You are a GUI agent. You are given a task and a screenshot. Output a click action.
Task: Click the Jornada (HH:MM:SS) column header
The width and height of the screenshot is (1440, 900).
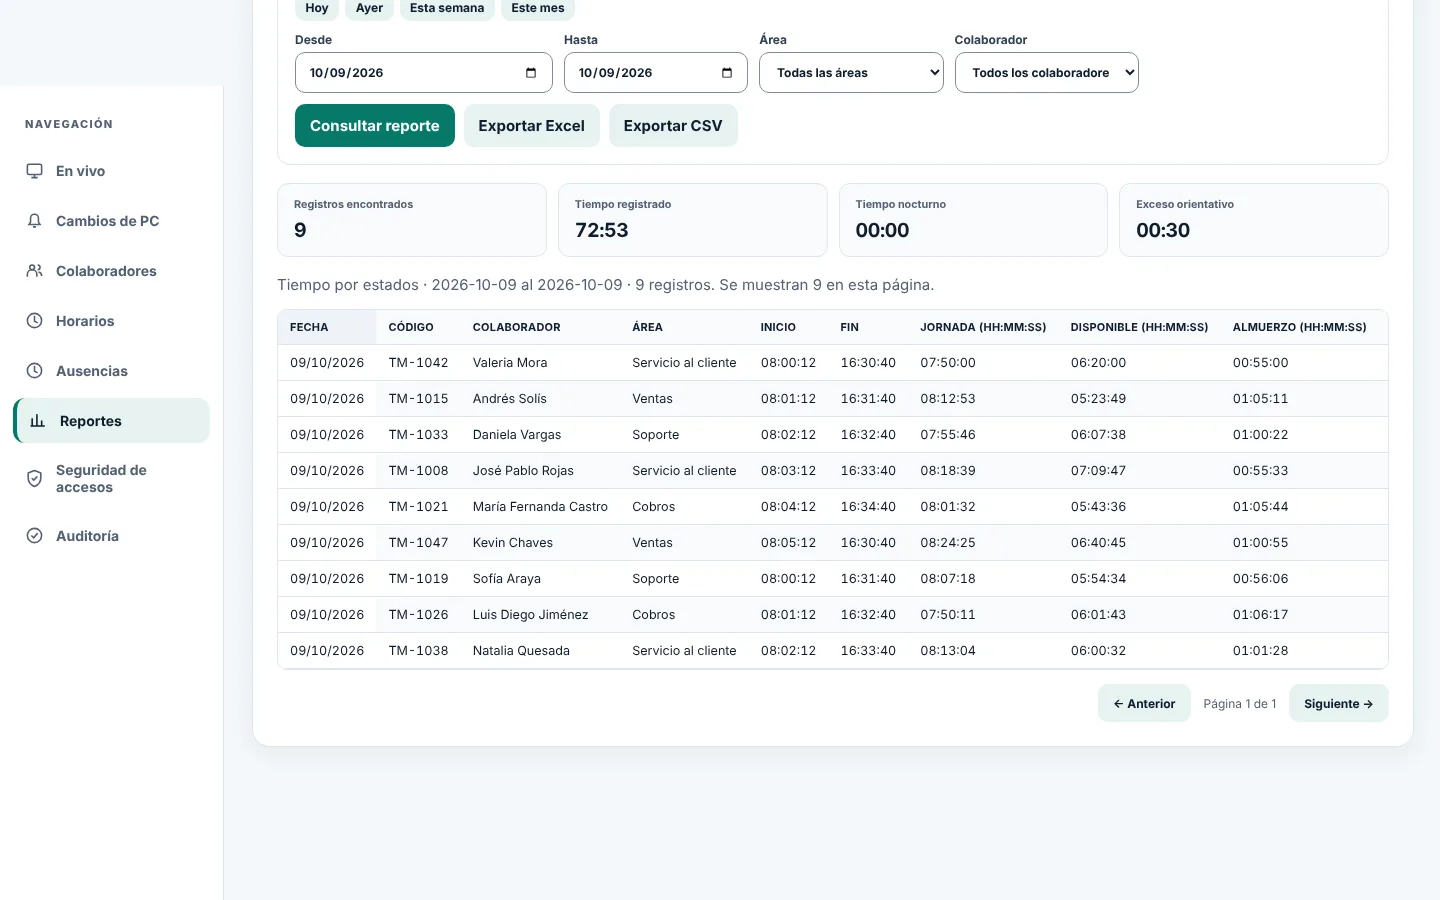(x=983, y=327)
